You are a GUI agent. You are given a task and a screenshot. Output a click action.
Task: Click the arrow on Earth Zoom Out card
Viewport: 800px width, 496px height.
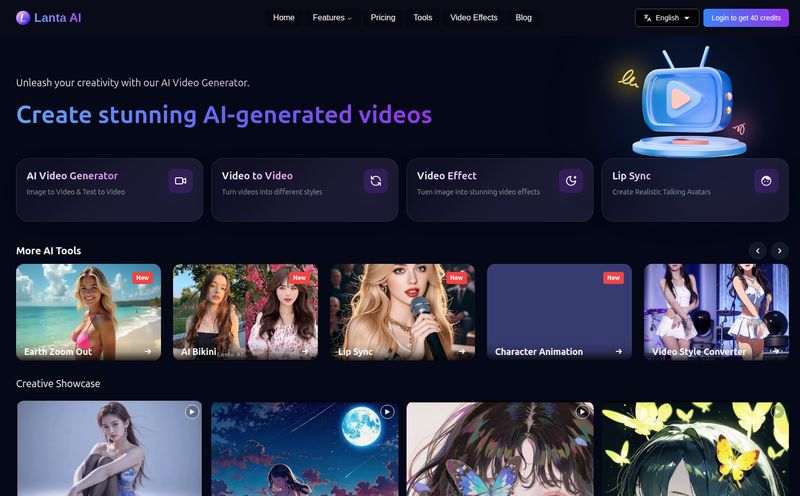coord(147,352)
